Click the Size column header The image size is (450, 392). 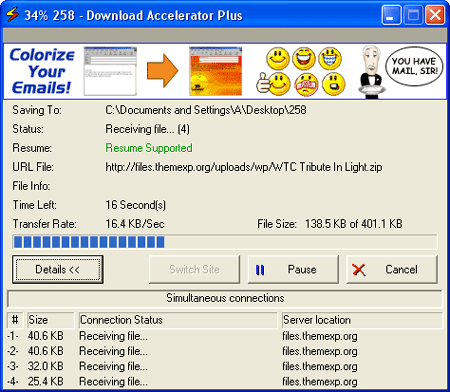click(x=51, y=320)
